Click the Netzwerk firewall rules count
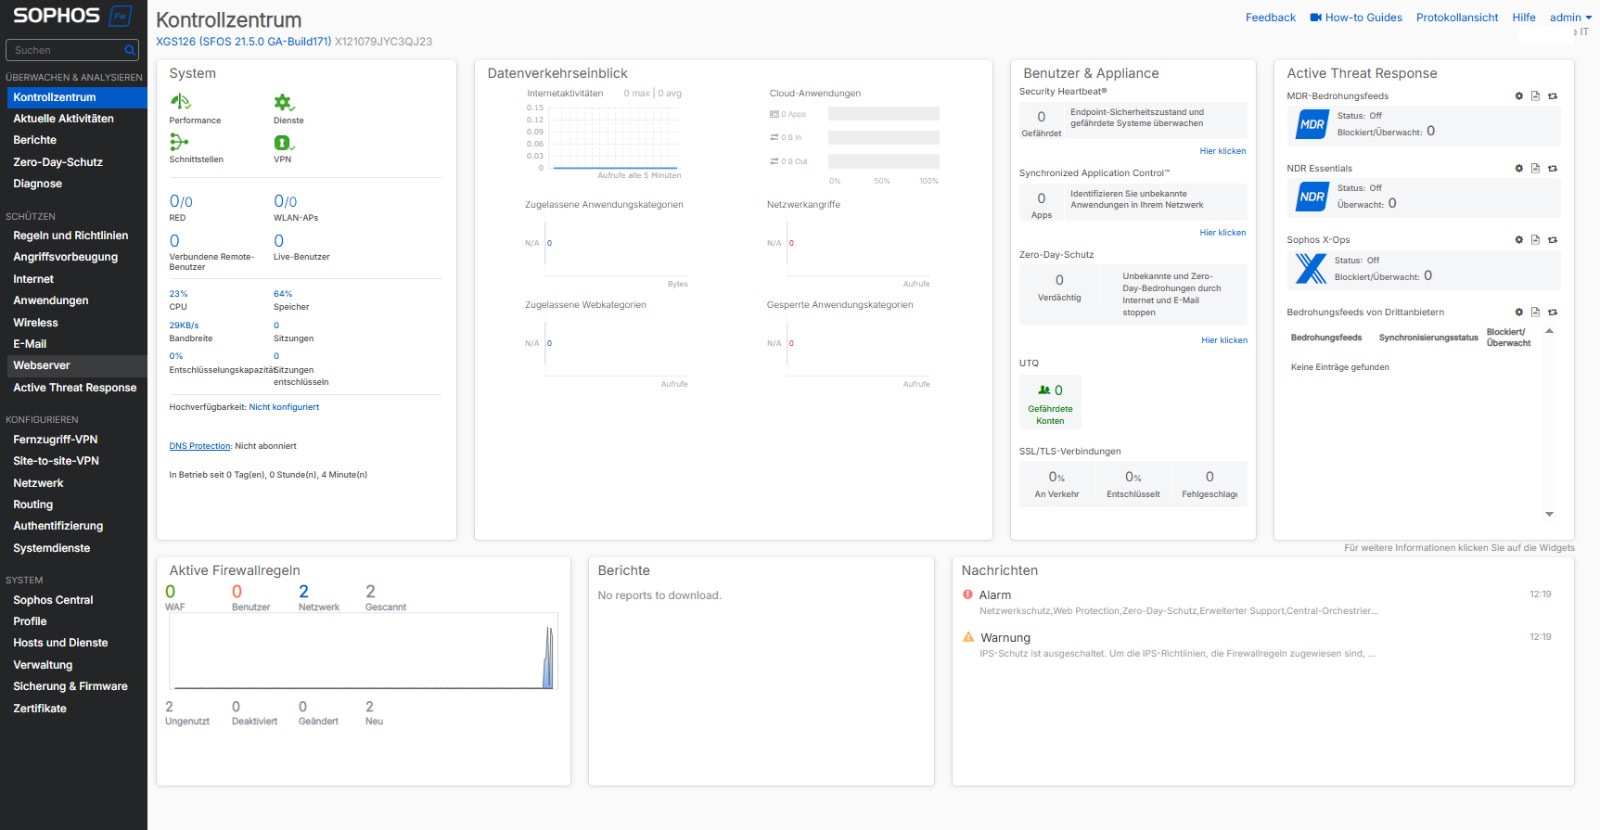This screenshot has height=830, width=1600. [304, 592]
